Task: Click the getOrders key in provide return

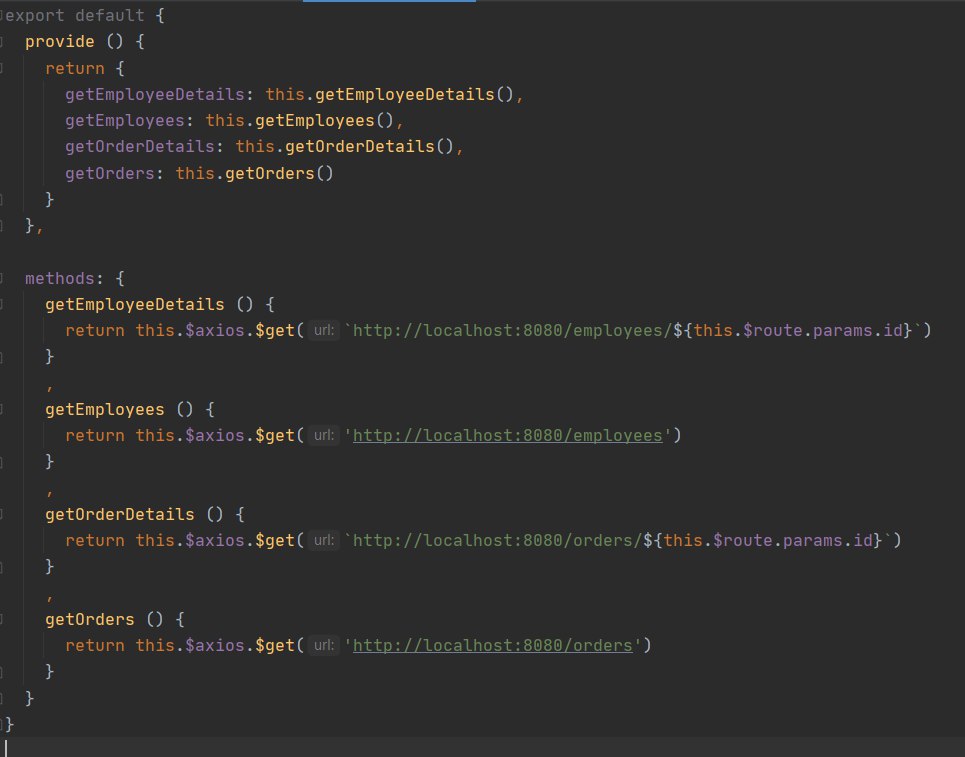Action: (110, 174)
